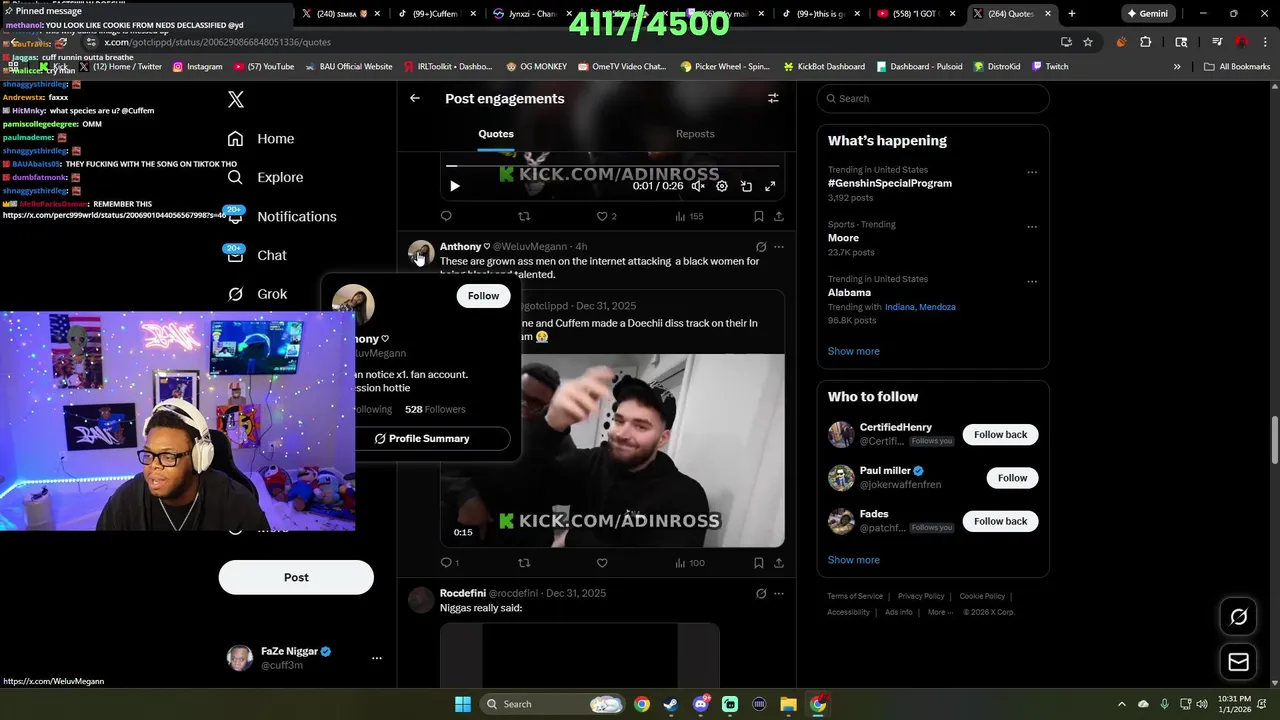The width and height of the screenshot is (1280, 720).
Task: Follow Paul miller
Action: pyautogui.click(x=1012, y=478)
